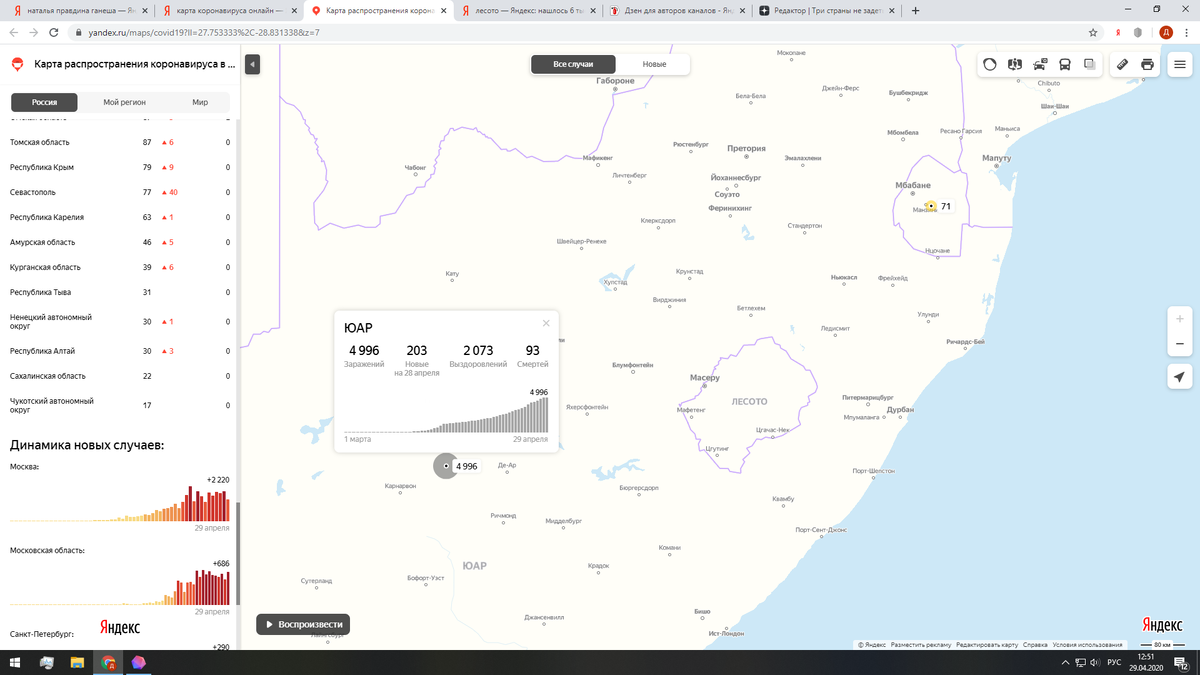Viewport: 1200px width, 675px height.
Task: Open the карта коронавируса онлайн tab
Action: [x=229, y=10]
